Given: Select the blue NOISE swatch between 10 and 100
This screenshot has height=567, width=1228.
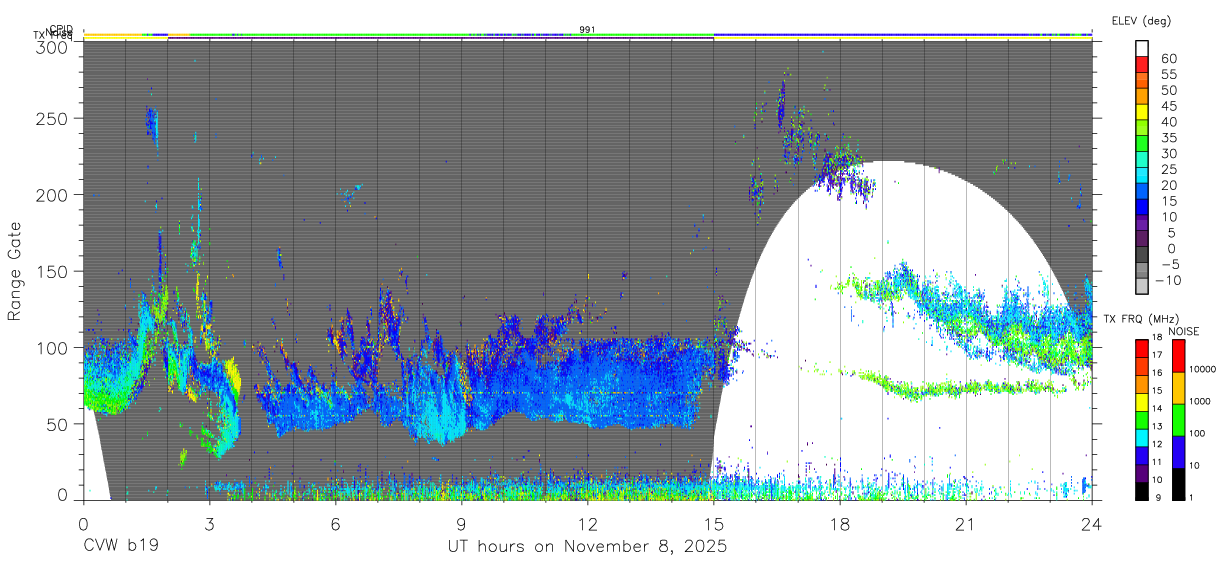Looking at the screenshot, I should (1177, 451).
